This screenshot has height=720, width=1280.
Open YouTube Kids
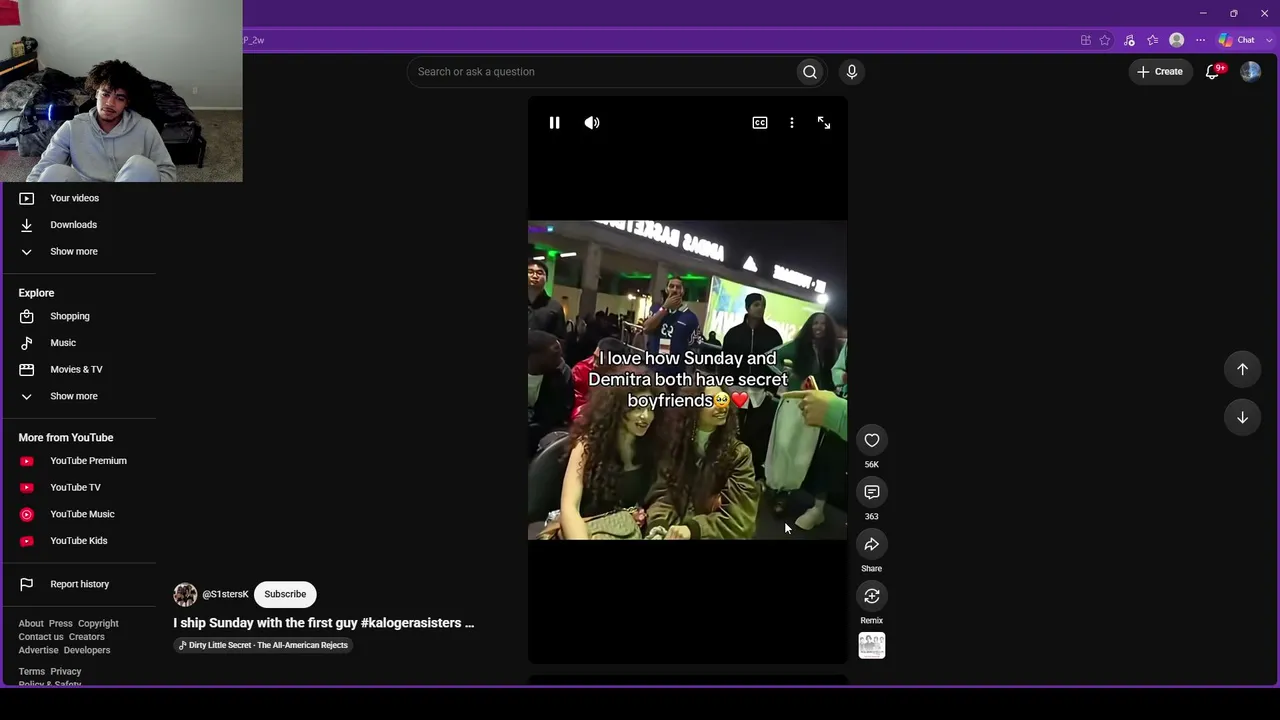pyautogui.click(x=80, y=541)
